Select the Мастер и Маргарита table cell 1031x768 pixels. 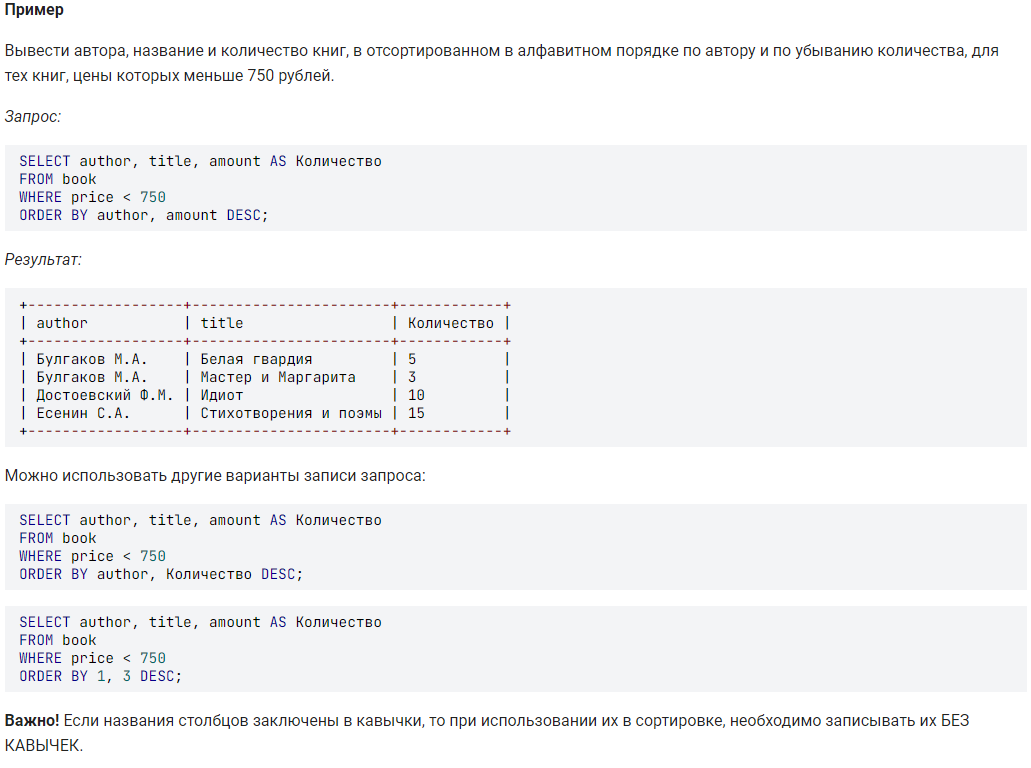[x=278, y=377]
